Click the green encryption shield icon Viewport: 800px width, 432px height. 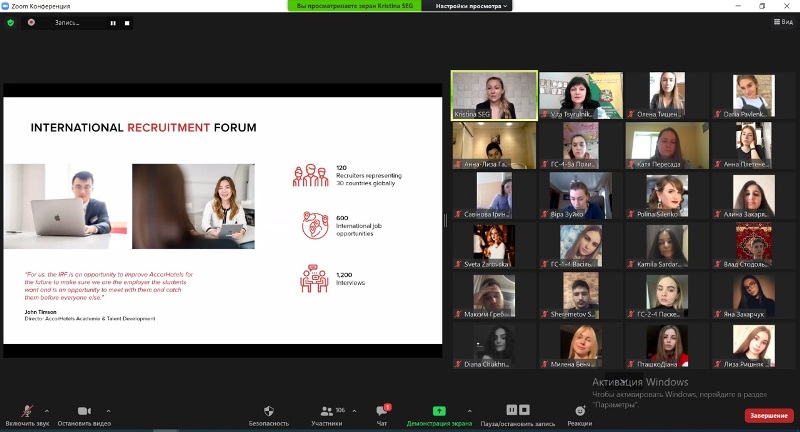point(11,22)
